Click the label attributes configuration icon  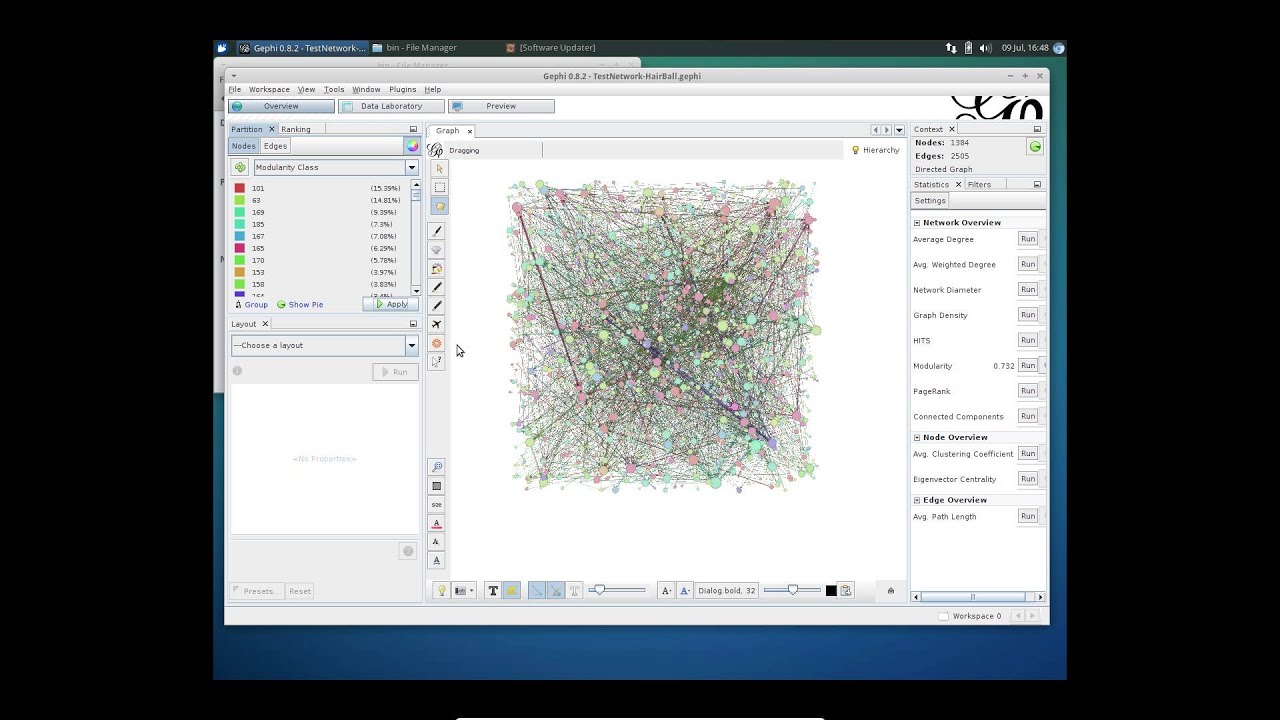point(846,591)
